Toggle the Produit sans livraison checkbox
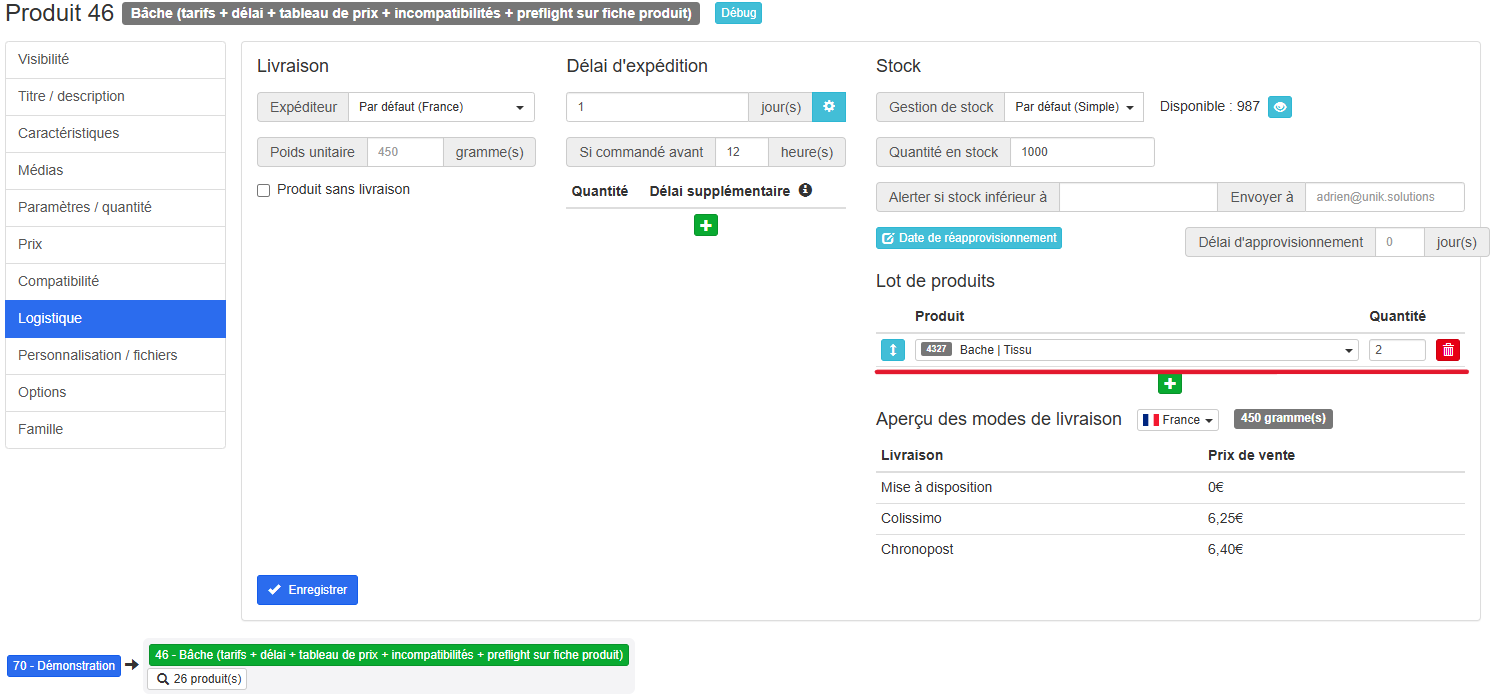Screen dimensions: 1490x697 (264, 190)
